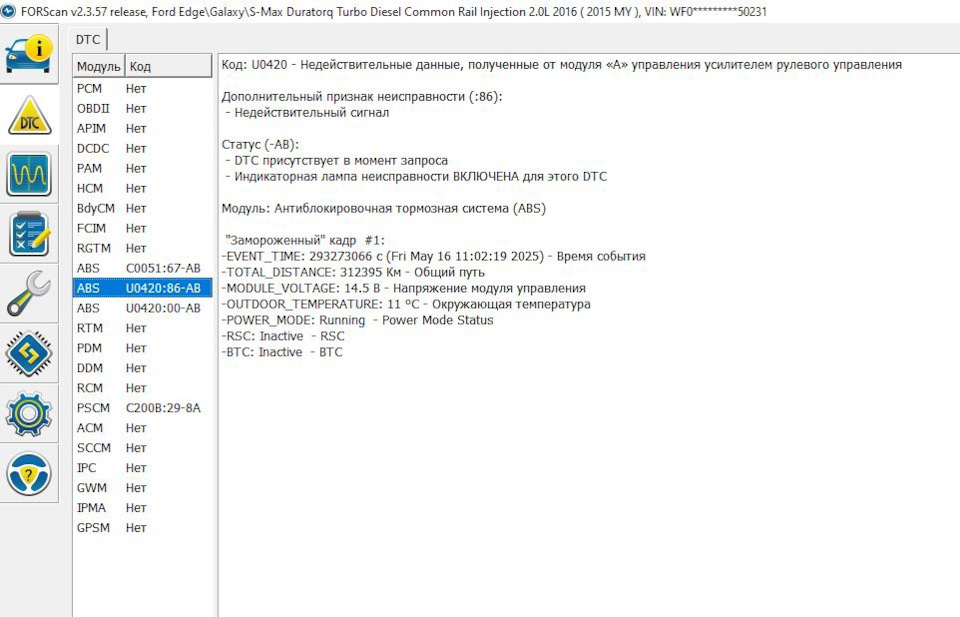Open the help steering wheel icon
This screenshot has height=617, width=960.
28,473
